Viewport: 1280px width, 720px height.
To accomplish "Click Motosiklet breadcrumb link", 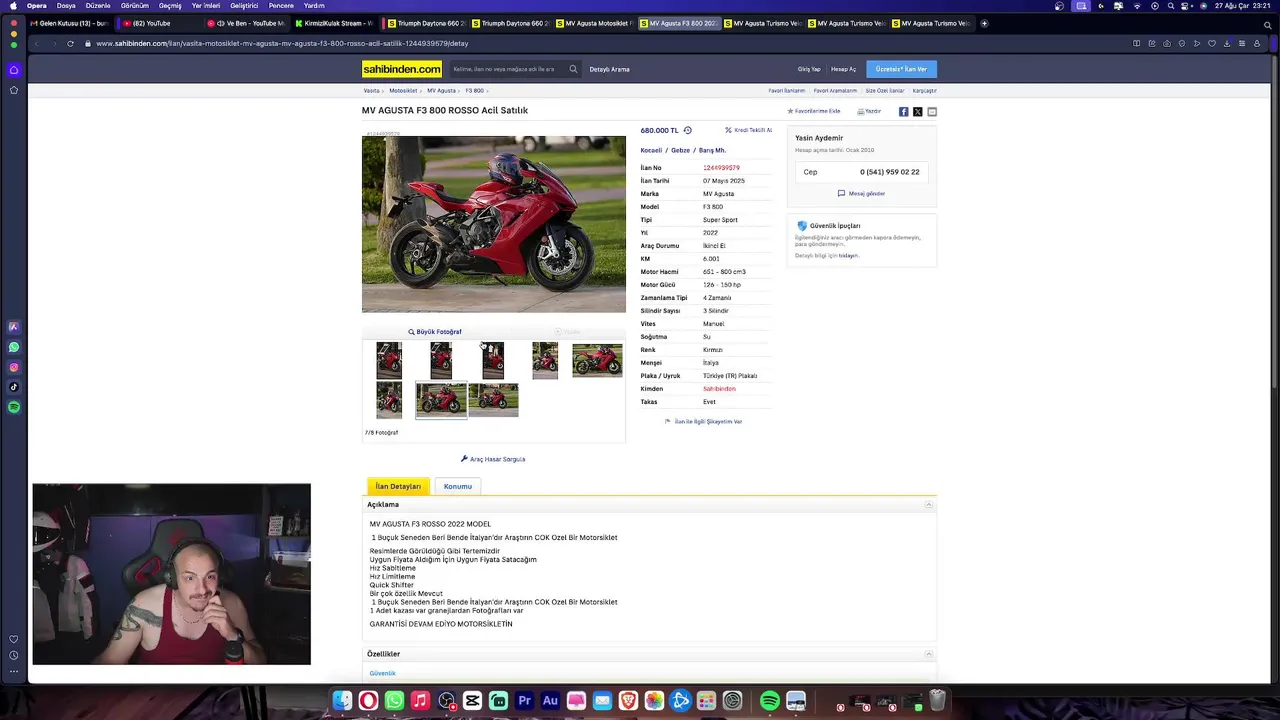I will click(x=403, y=91).
